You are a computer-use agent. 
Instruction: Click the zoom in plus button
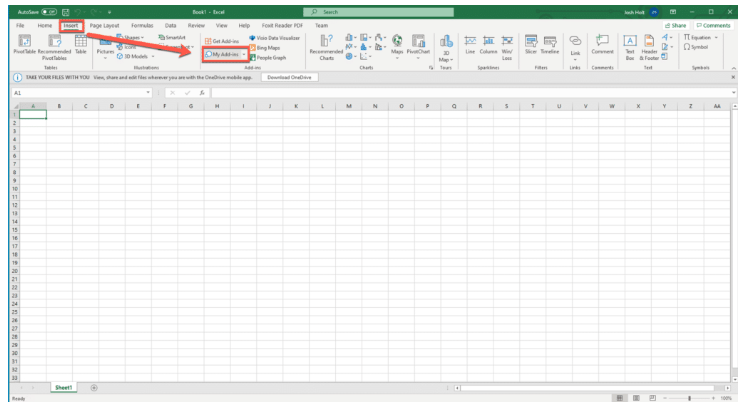[713, 398]
